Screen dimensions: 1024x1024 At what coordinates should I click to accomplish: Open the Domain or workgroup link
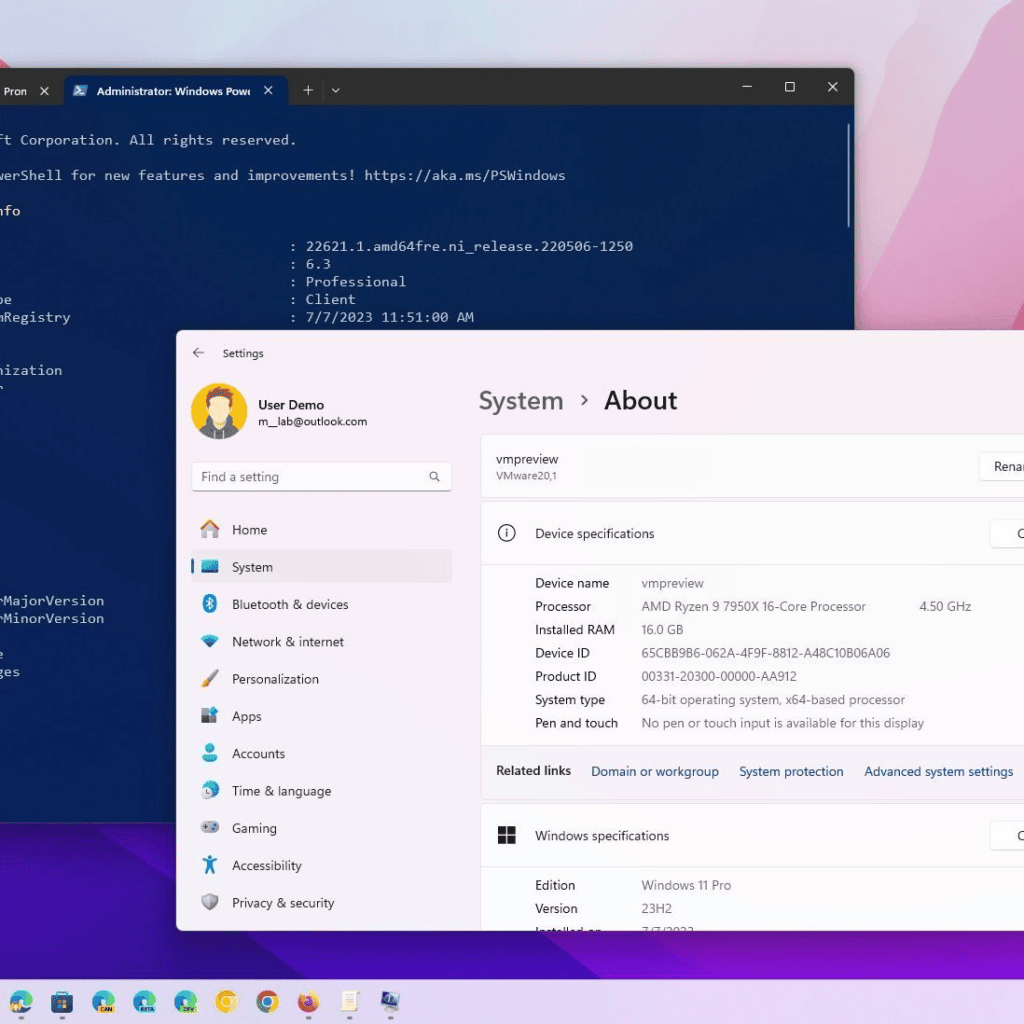[x=655, y=771]
